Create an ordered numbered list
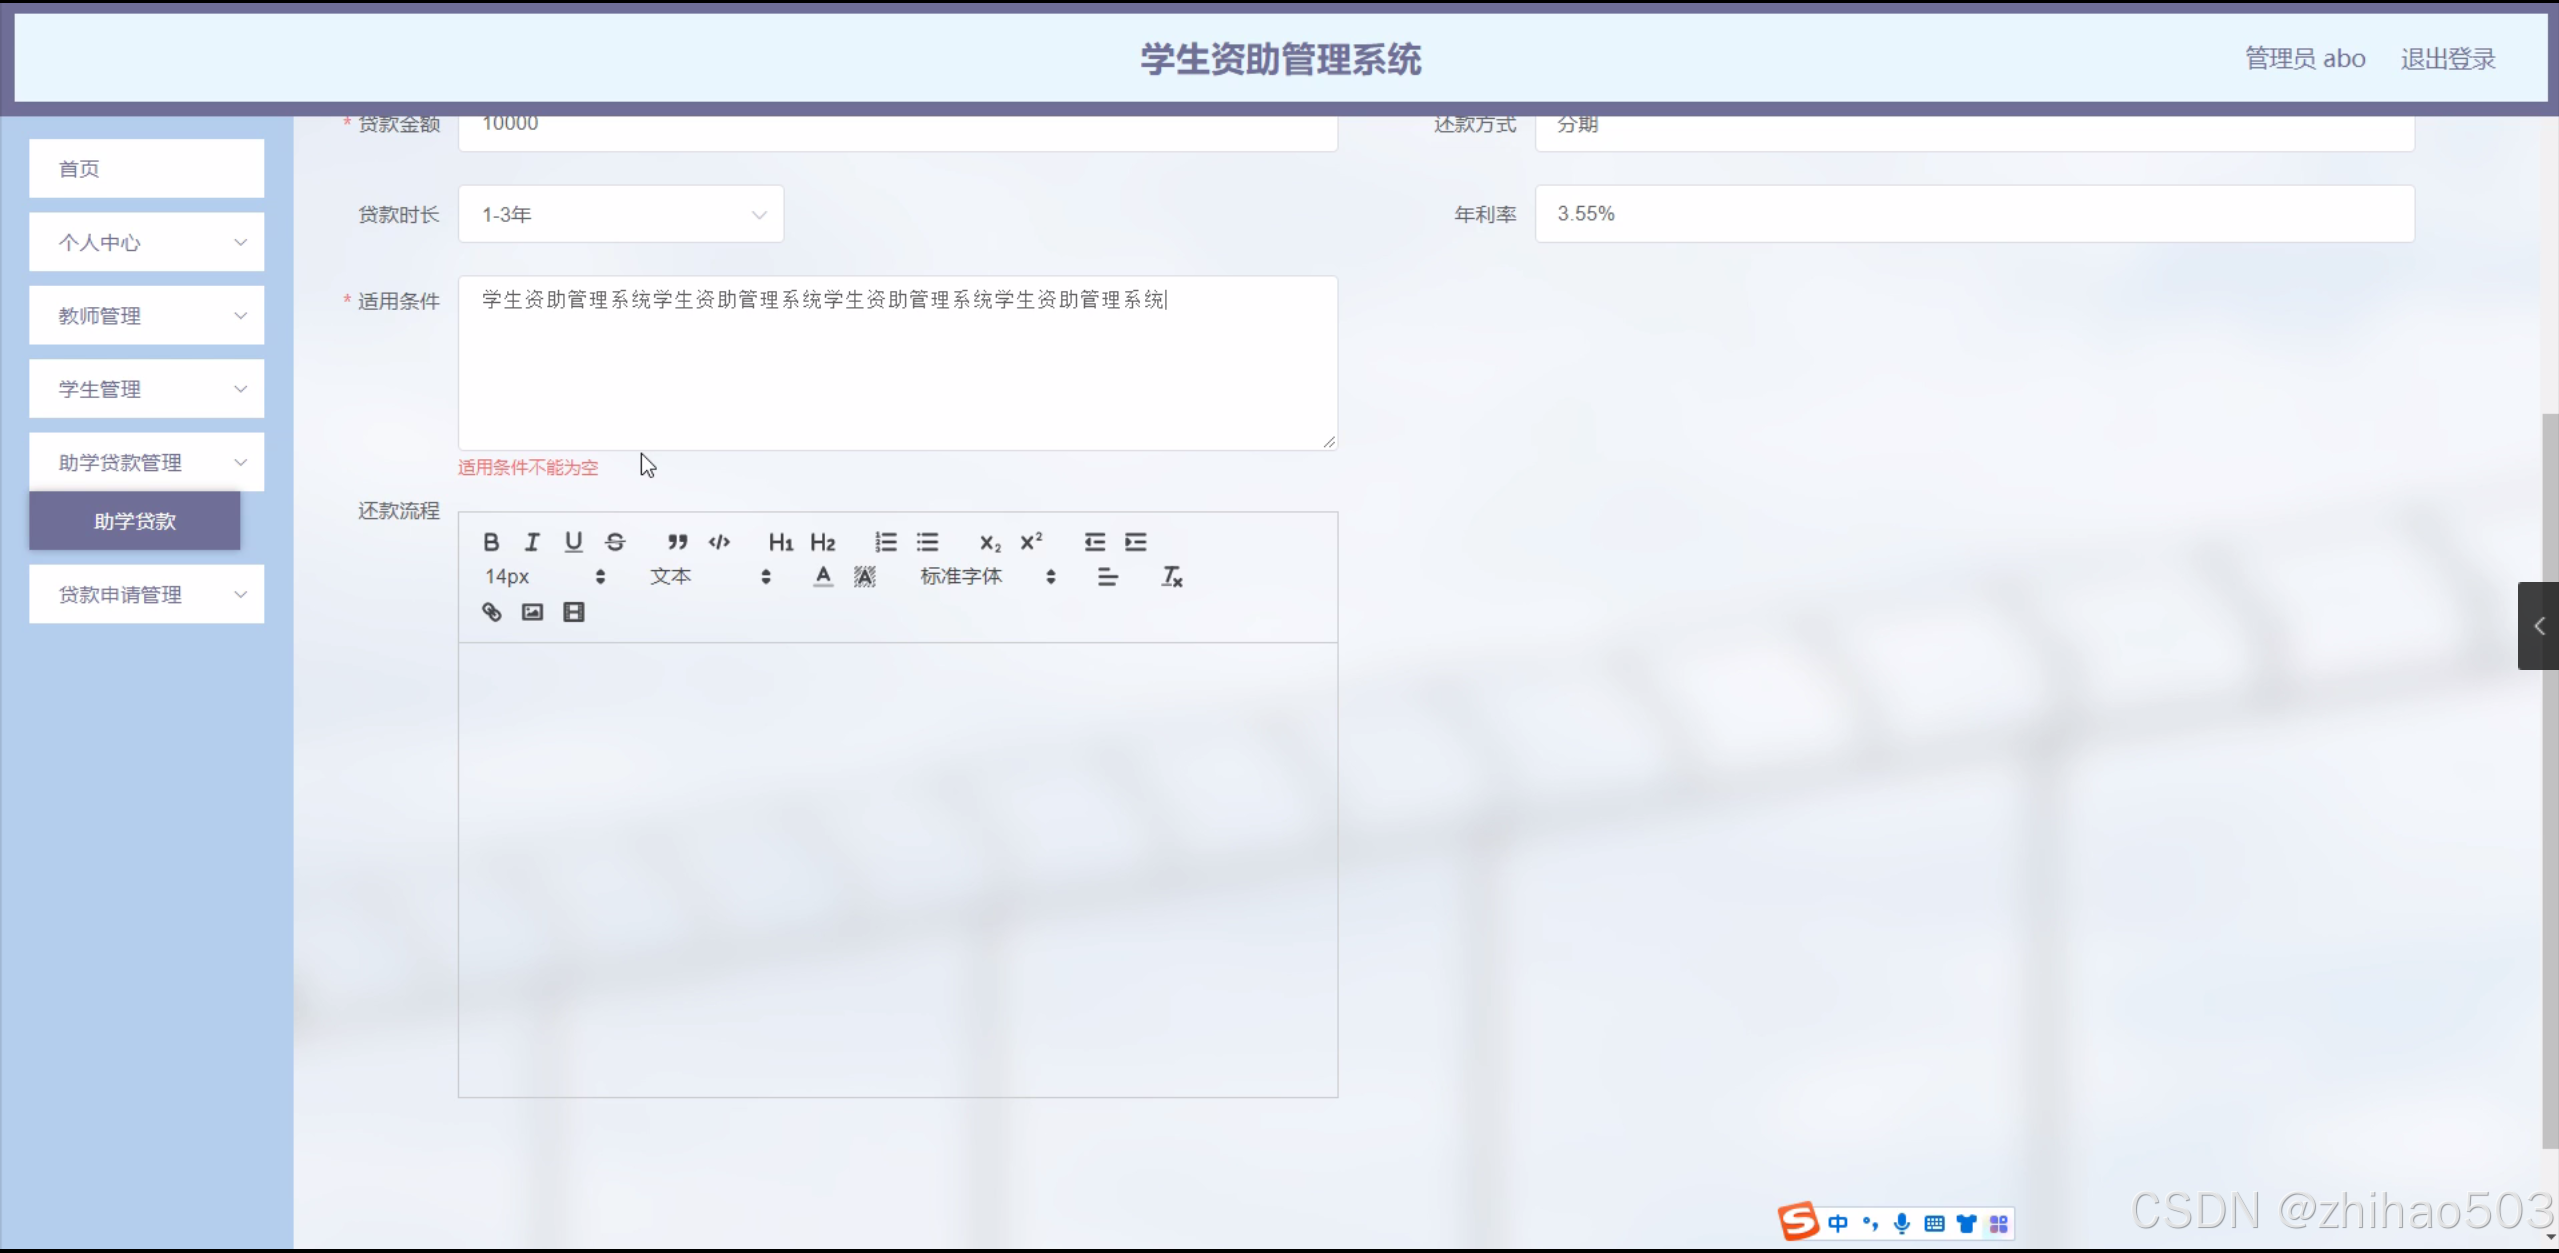 [x=886, y=542]
